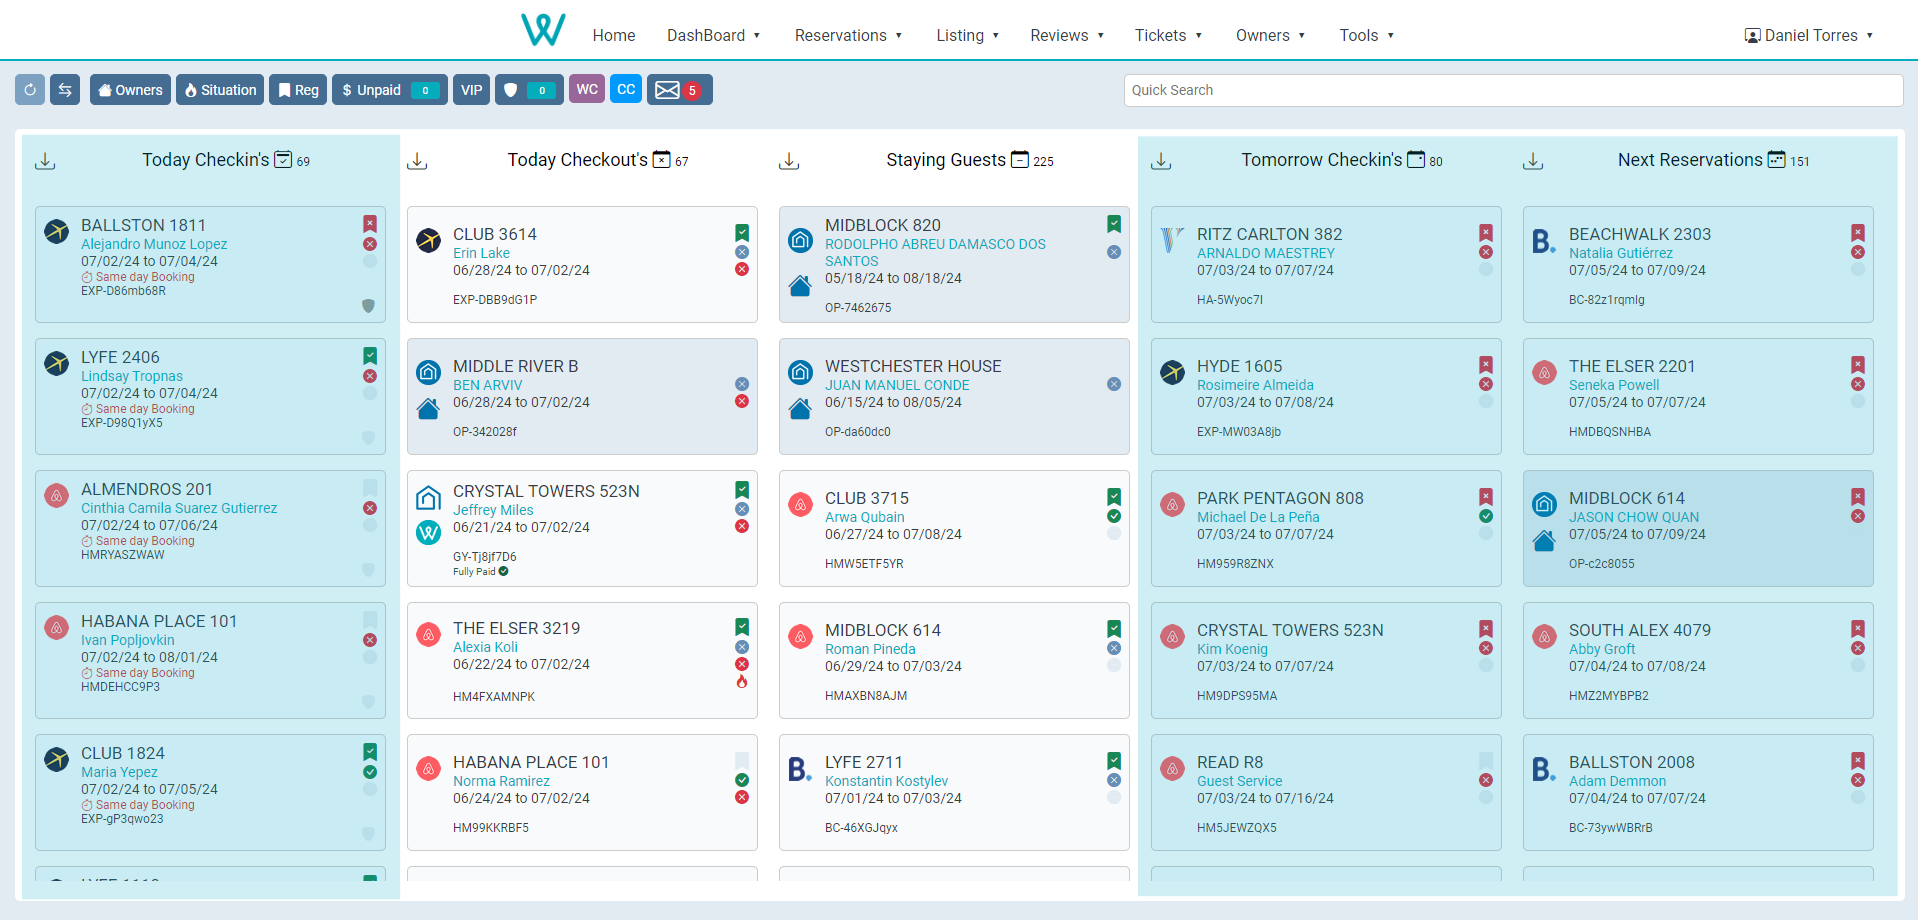Open the mail envelope button with 5 badge
Viewport: 1918px width, 920px height.
point(679,90)
